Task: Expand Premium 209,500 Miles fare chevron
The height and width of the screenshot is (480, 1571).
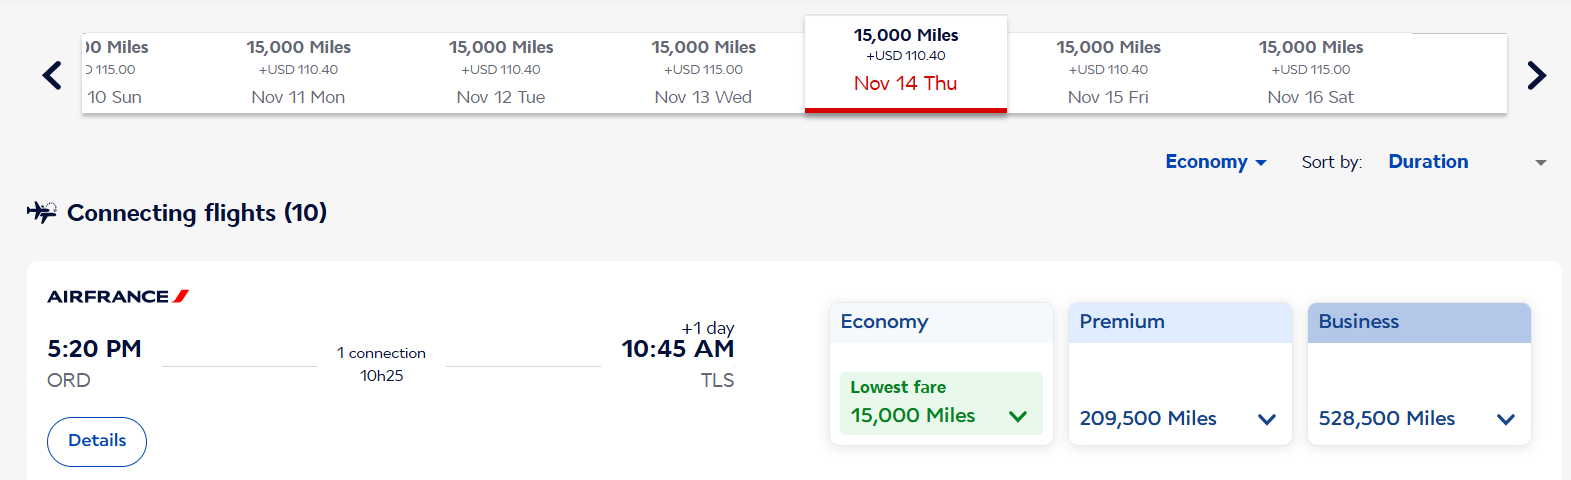Action: (x=1266, y=419)
